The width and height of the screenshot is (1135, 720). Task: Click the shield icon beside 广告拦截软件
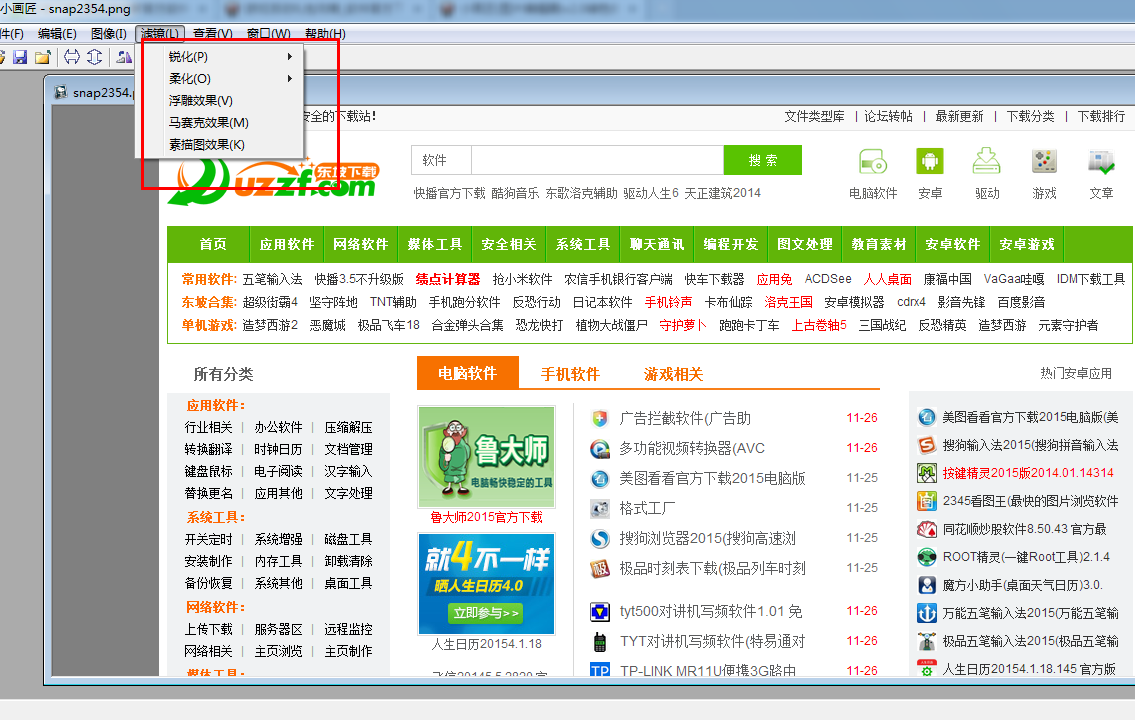pyautogui.click(x=599, y=418)
